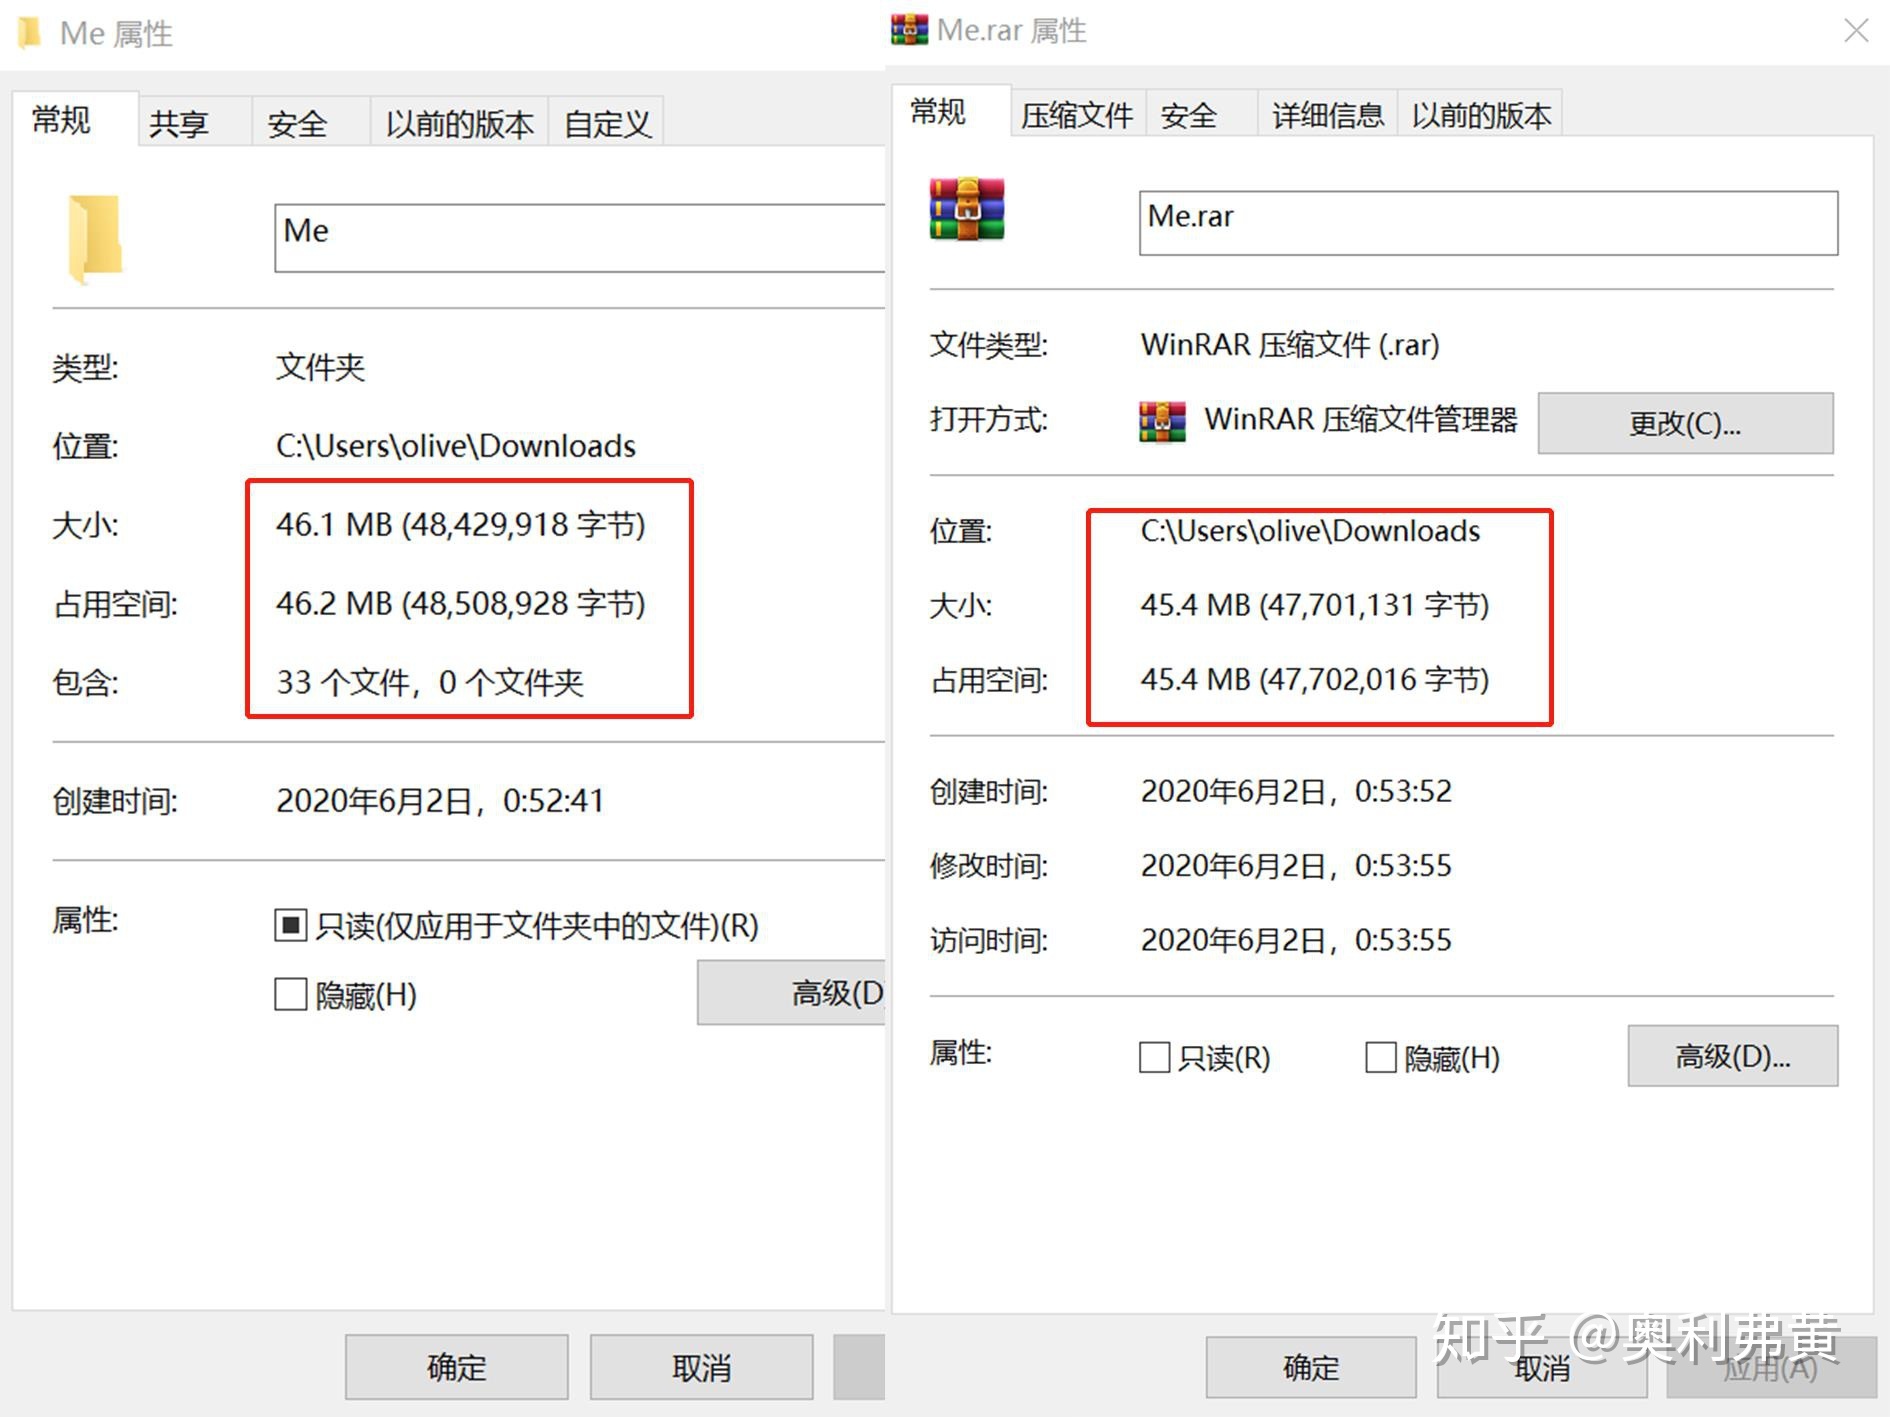Click the folder icon in Me 属性 title bar
Screen dimensions: 1890x1417
point(30,33)
